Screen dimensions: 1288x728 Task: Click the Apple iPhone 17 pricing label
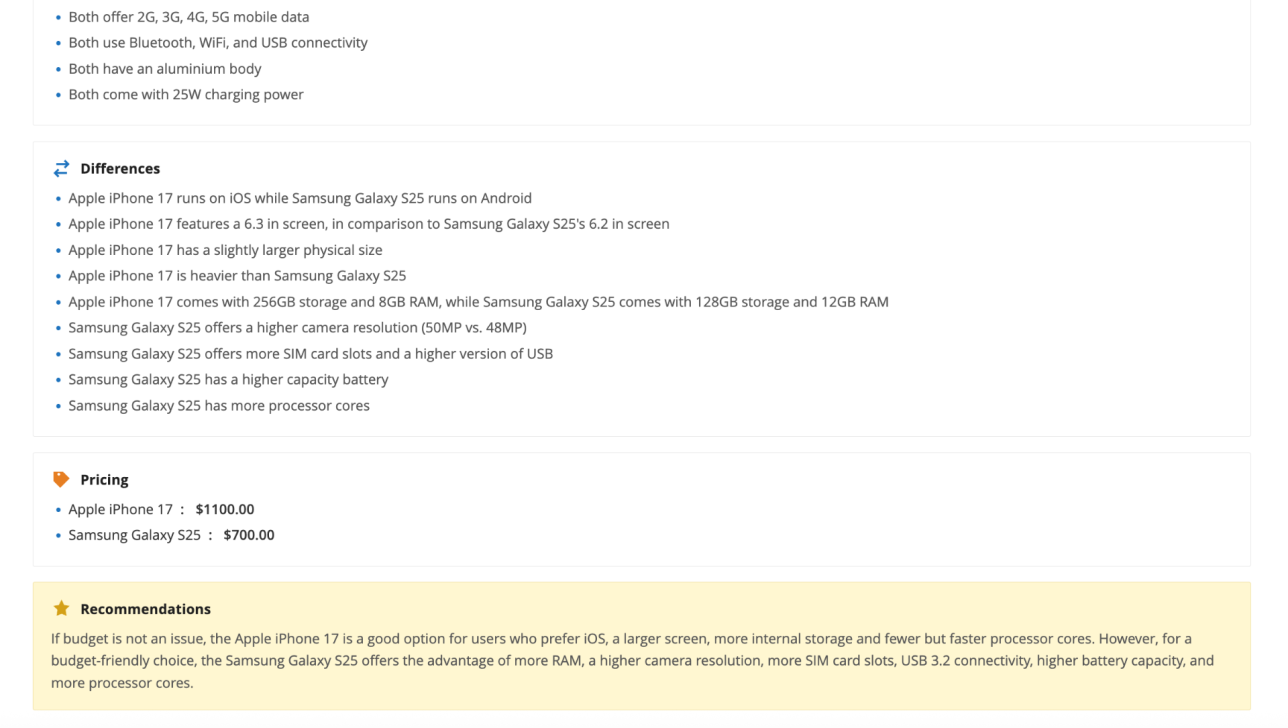120,509
